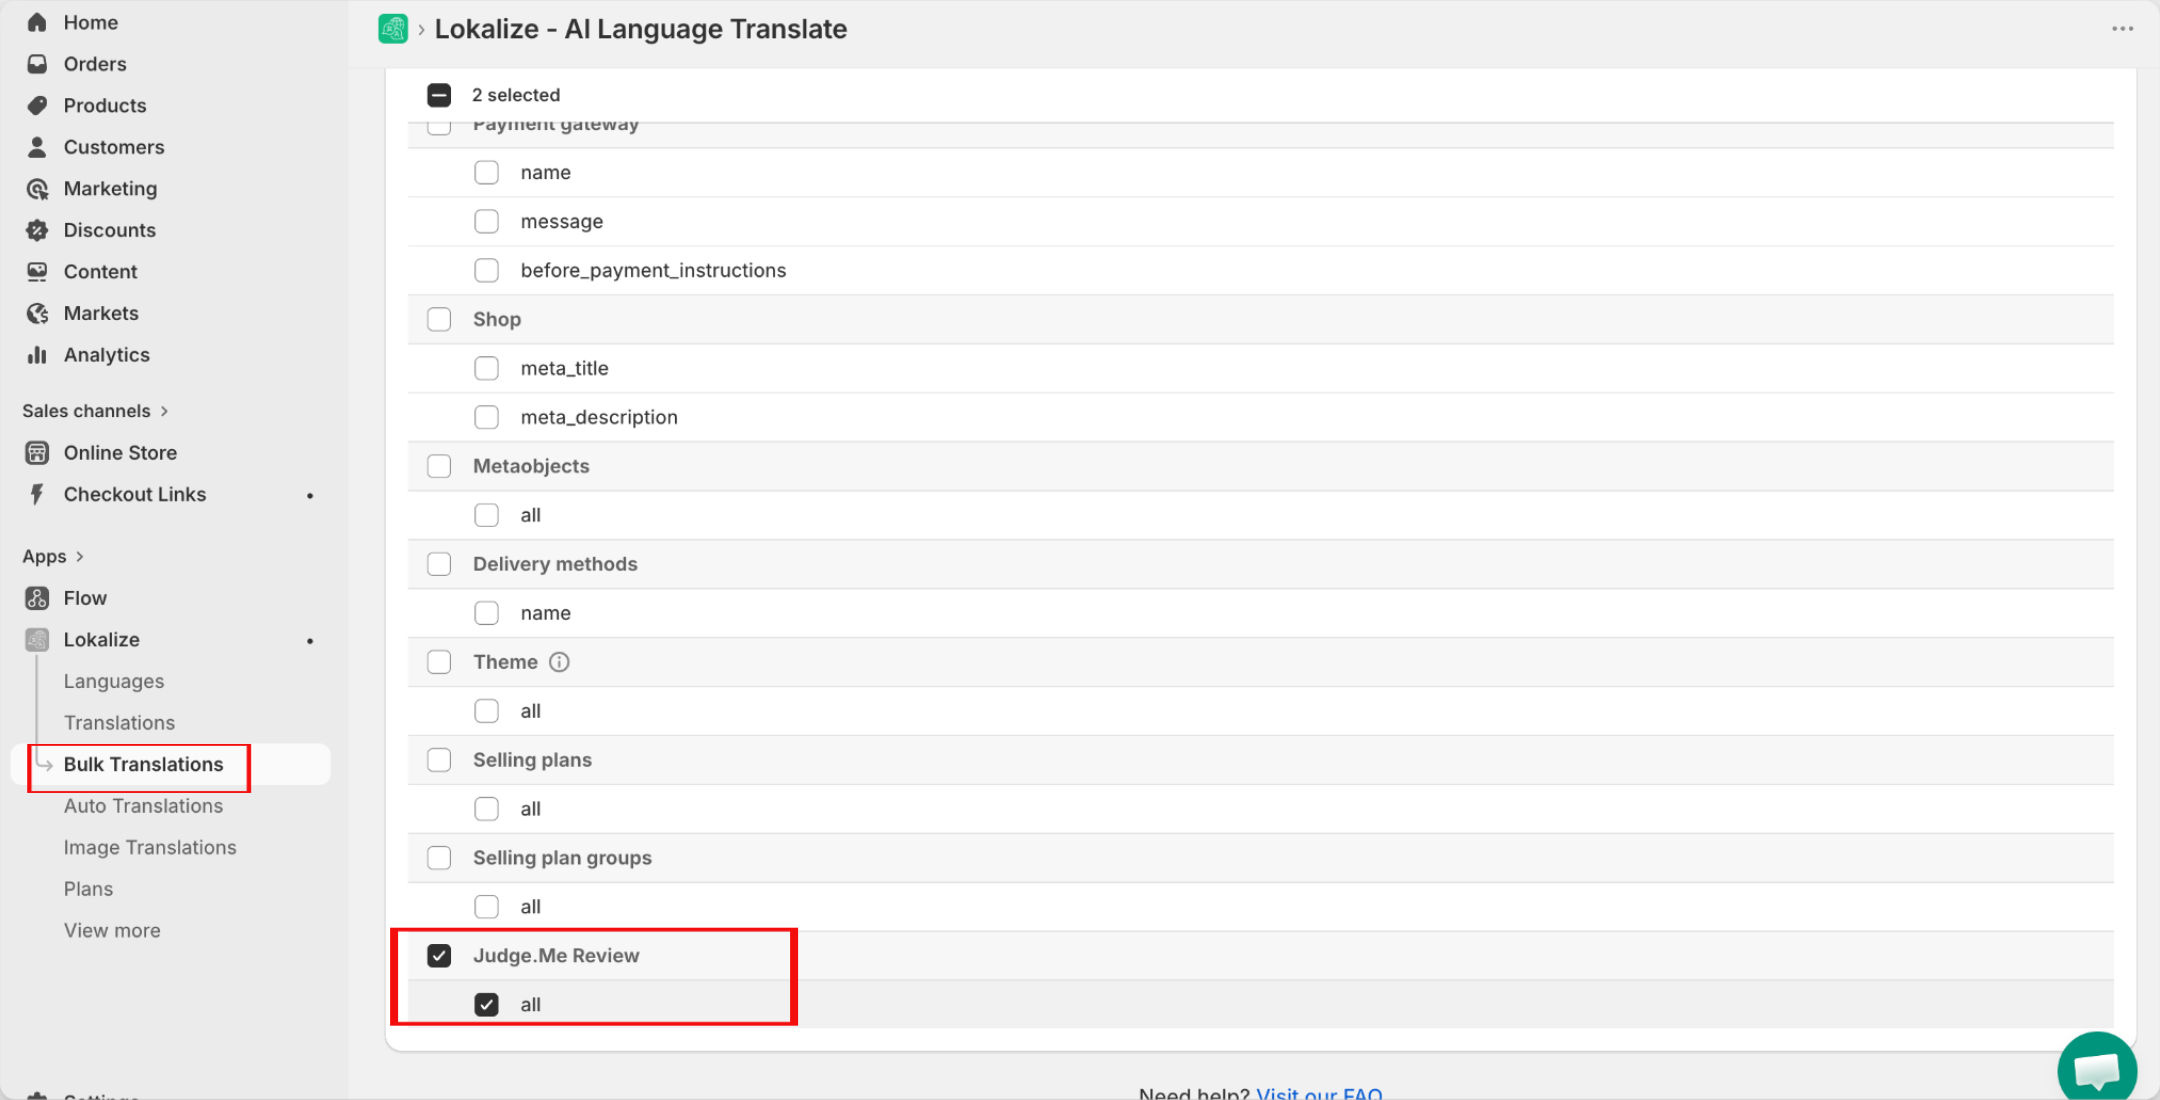Click the green Lokalize logo in header
Screen dimensions: 2160x1100
(393, 29)
